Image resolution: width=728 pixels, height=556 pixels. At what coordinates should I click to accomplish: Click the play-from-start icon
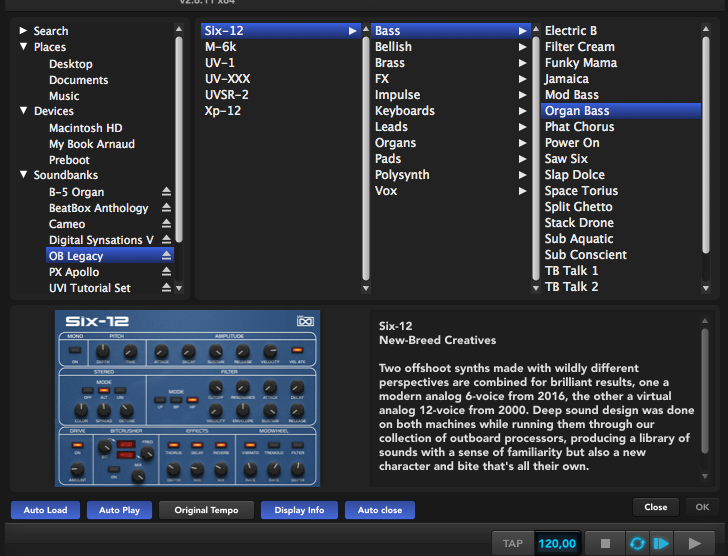tap(661, 543)
